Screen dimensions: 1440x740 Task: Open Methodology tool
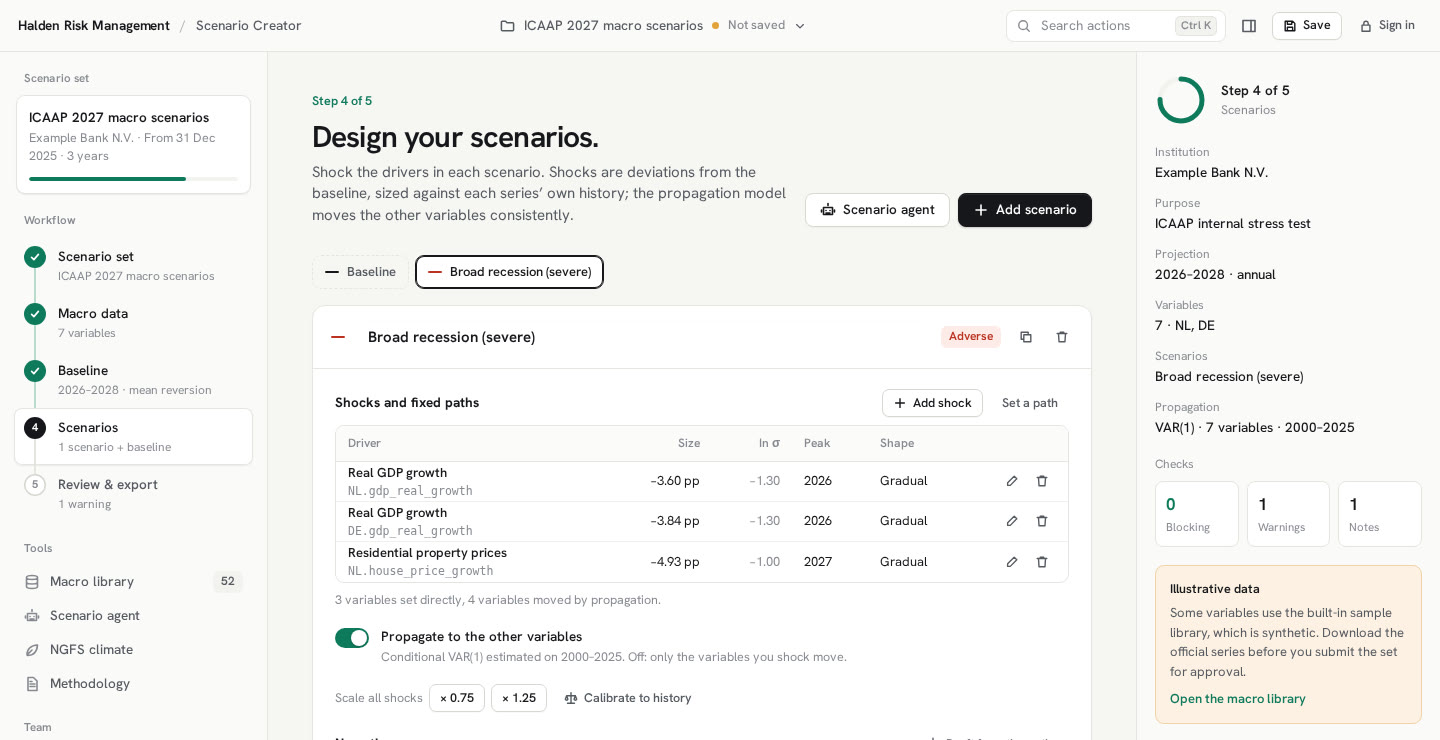click(x=133, y=684)
